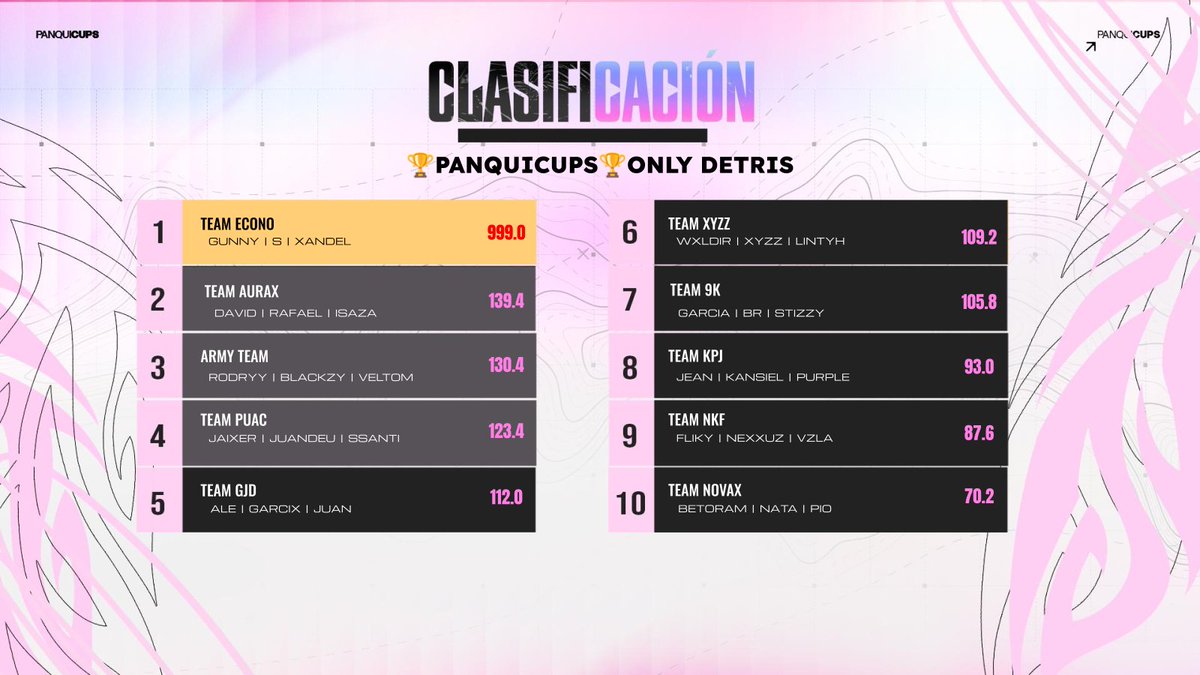Image resolution: width=1200 pixels, height=675 pixels.
Task: Click the TEAM XYZZ name
Action: (699, 224)
